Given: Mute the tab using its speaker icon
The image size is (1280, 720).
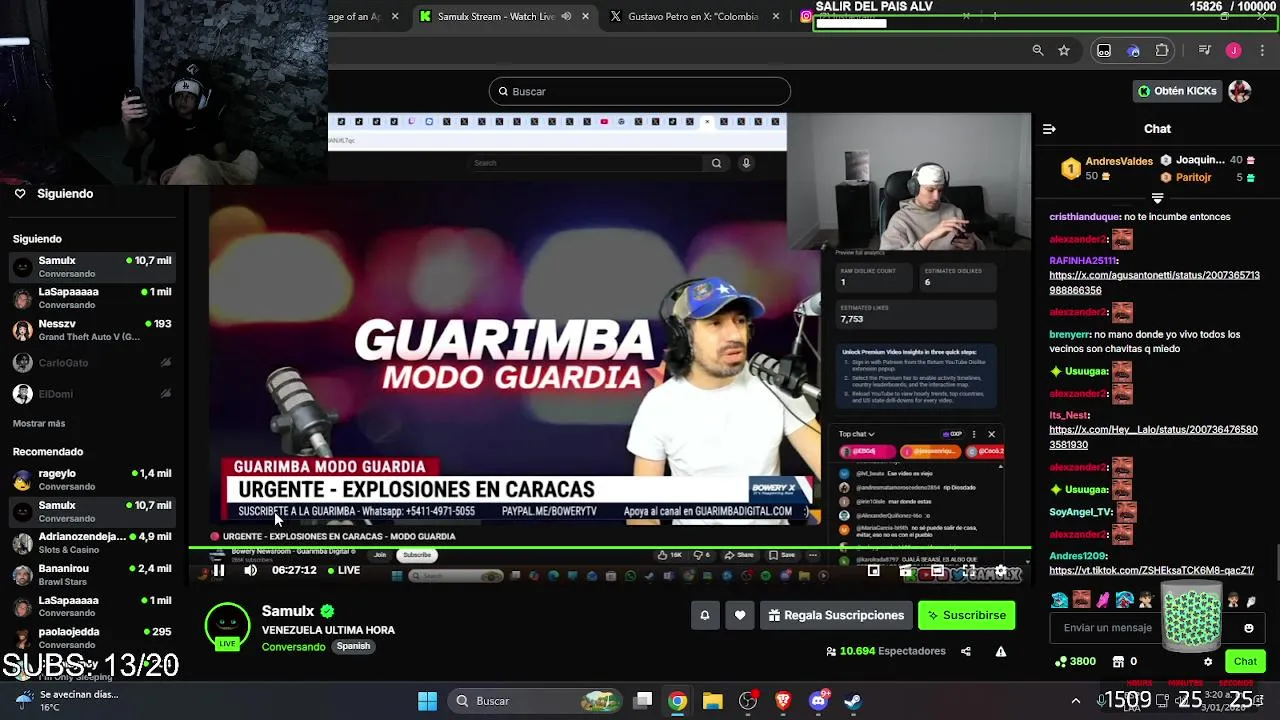Looking at the screenshot, I should pos(566,16).
